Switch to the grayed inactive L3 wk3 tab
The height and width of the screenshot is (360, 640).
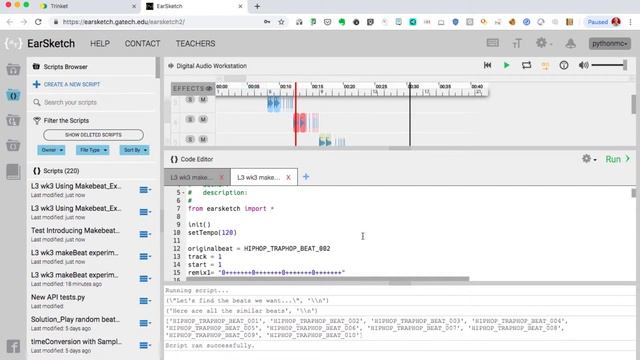191,177
